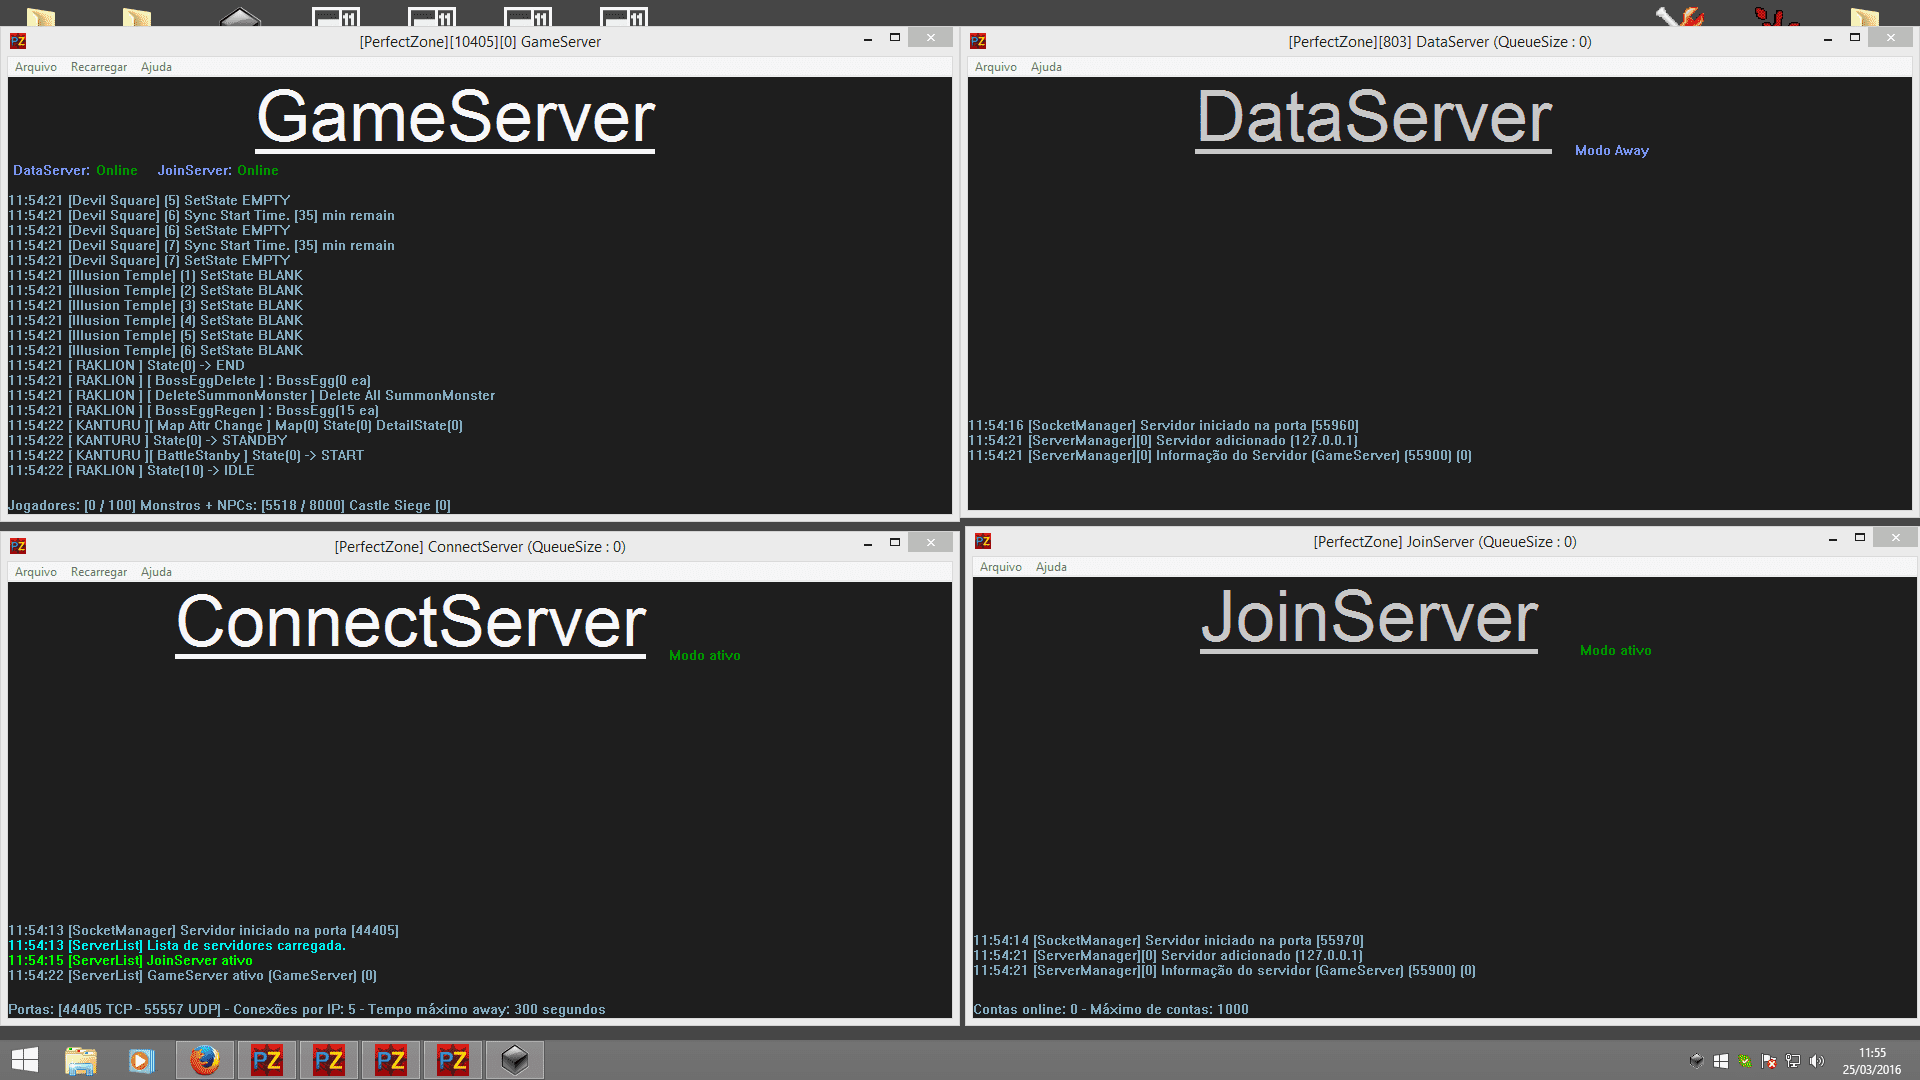Click the 'Portas: [44405 TCP' status line
The width and height of the screenshot is (1920, 1080).
coord(307,1010)
